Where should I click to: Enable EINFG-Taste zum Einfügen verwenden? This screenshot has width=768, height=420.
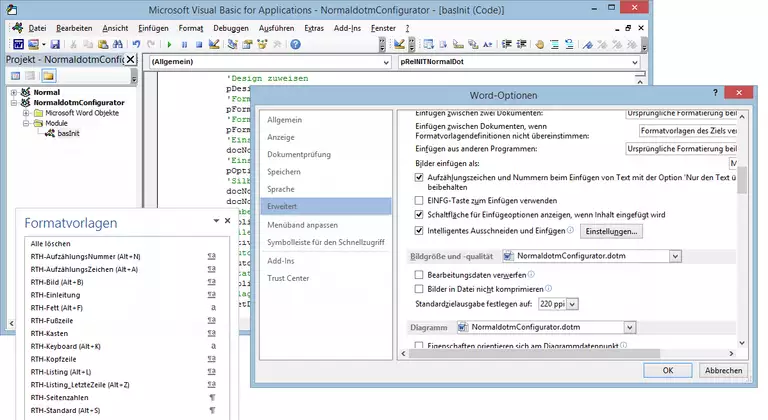click(419, 200)
